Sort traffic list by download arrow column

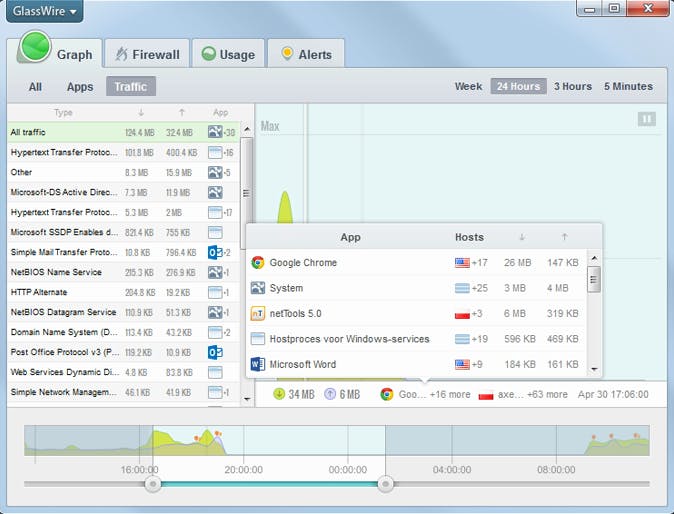pyautogui.click(x=141, y=113)
